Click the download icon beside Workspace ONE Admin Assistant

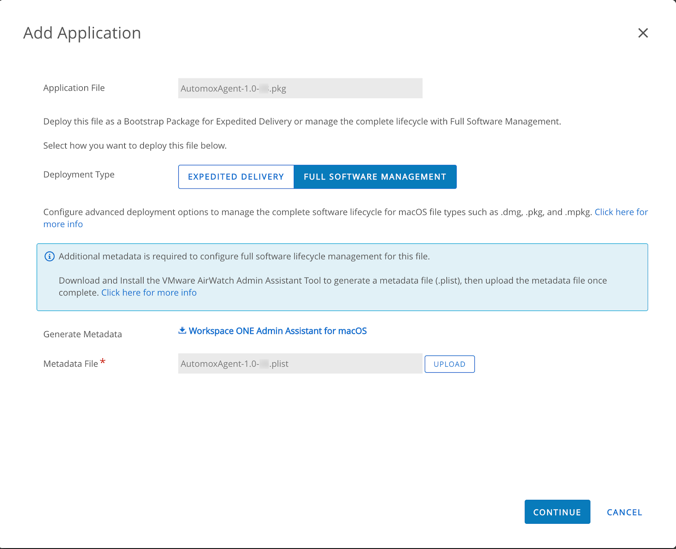(182, 330)
